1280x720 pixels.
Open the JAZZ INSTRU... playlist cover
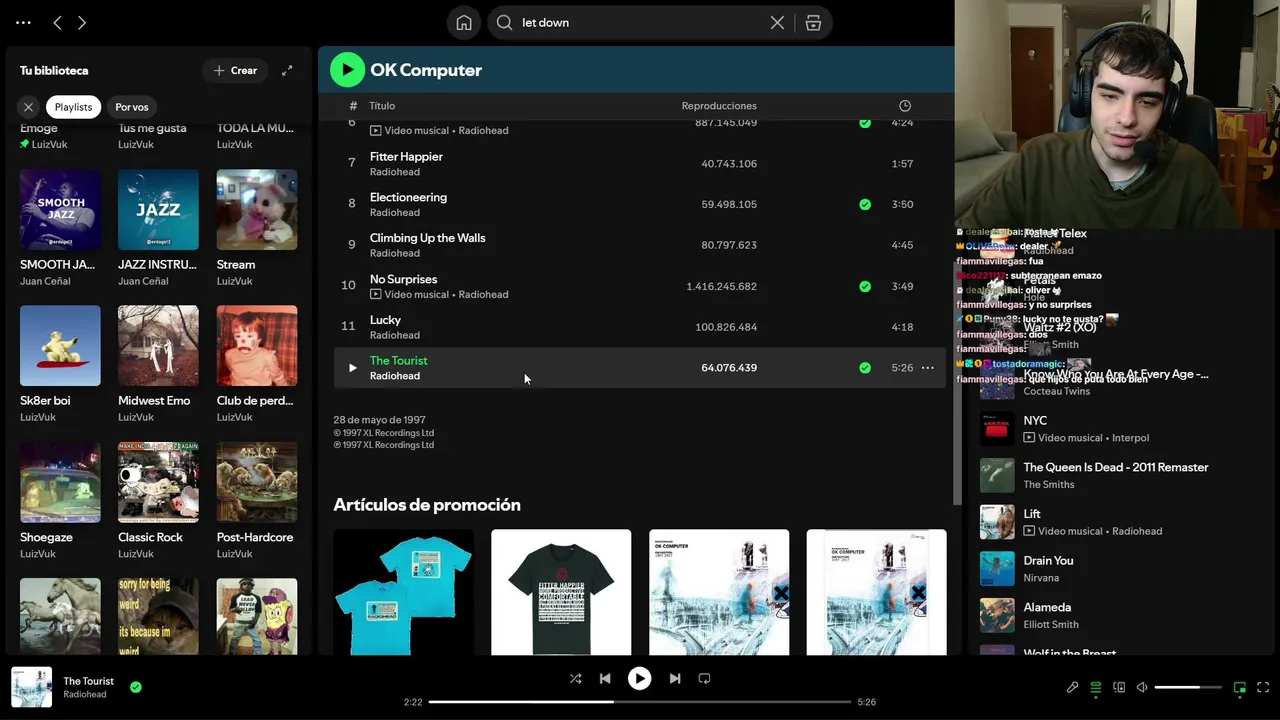tap(158, 209)
